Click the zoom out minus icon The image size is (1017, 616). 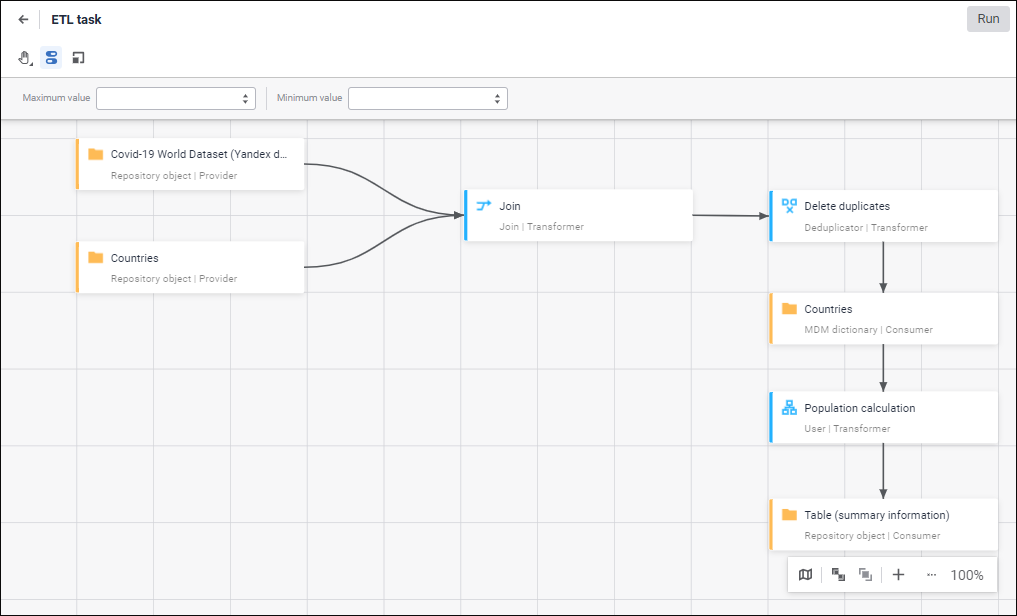click(932, 575)
